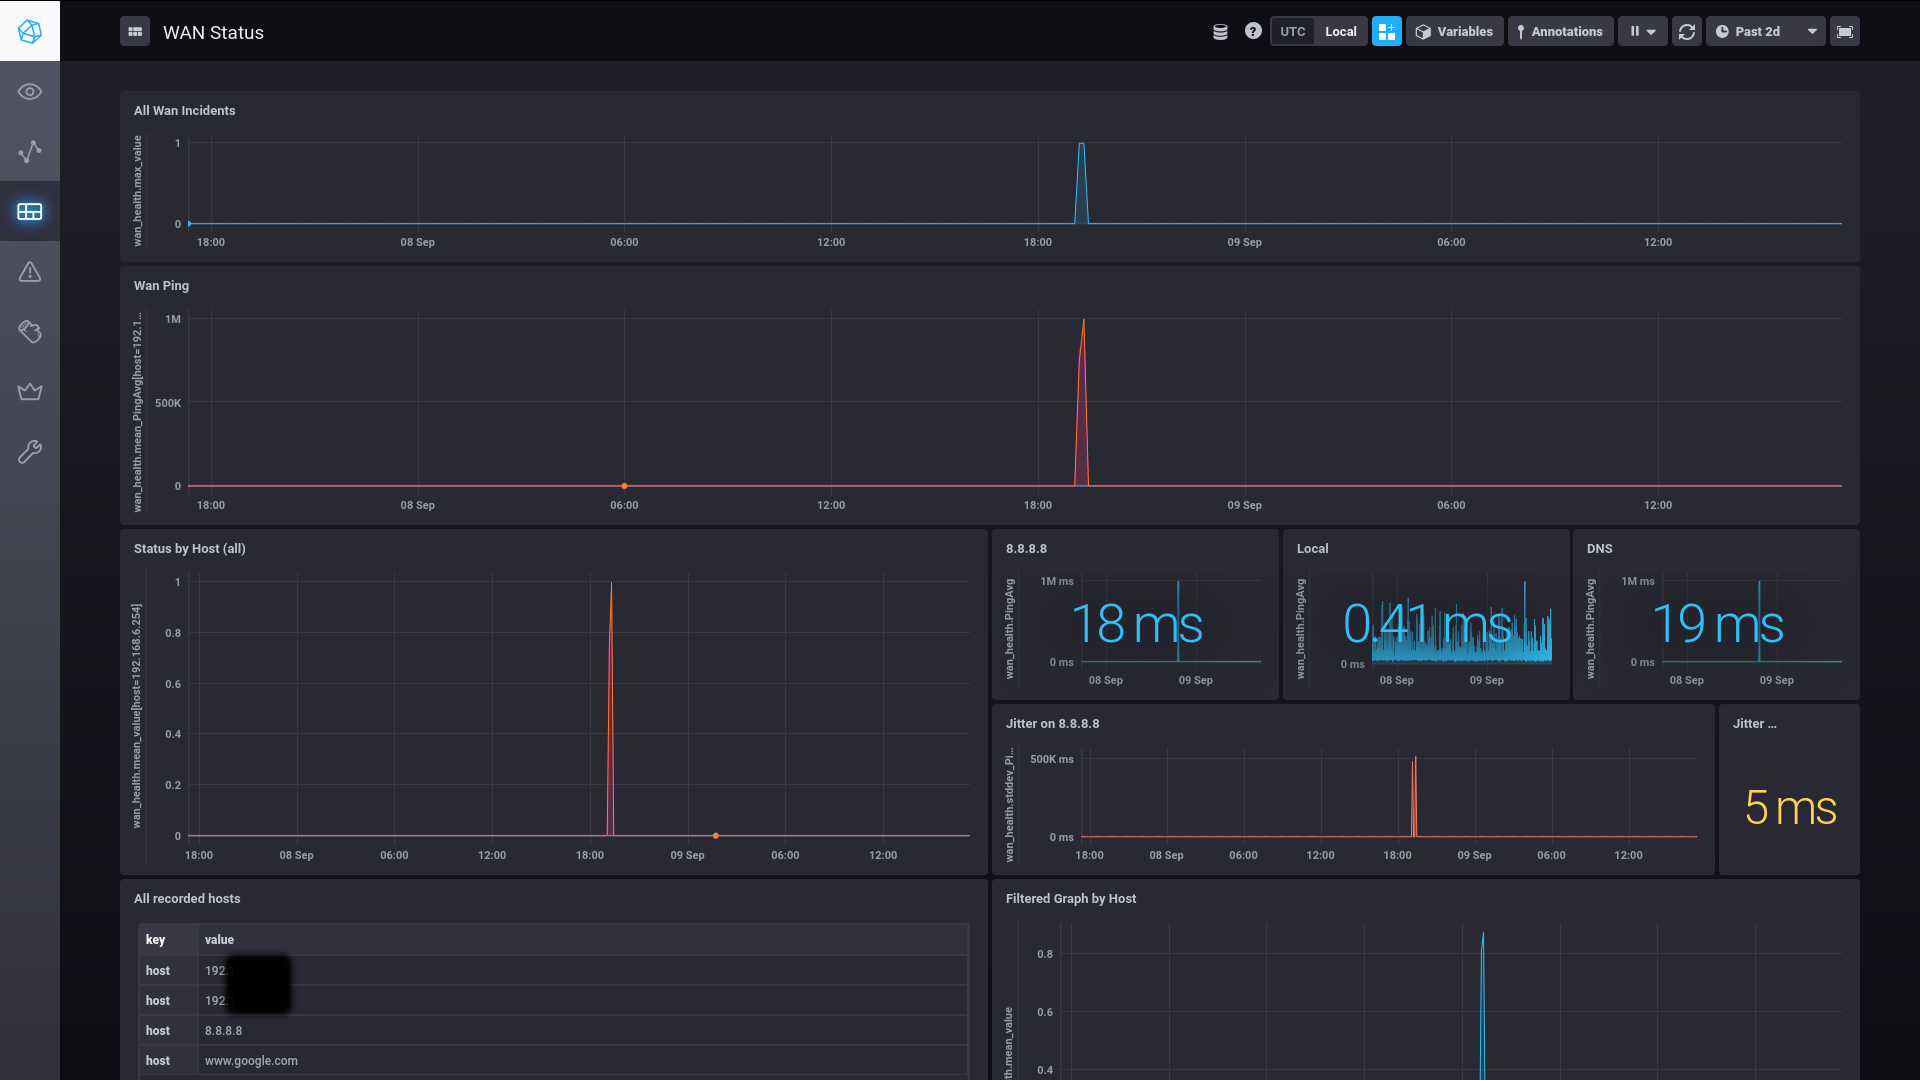Click the Alerting warning triangle icon
This screenshot has height=1080, width=1920.
[30, 272]
